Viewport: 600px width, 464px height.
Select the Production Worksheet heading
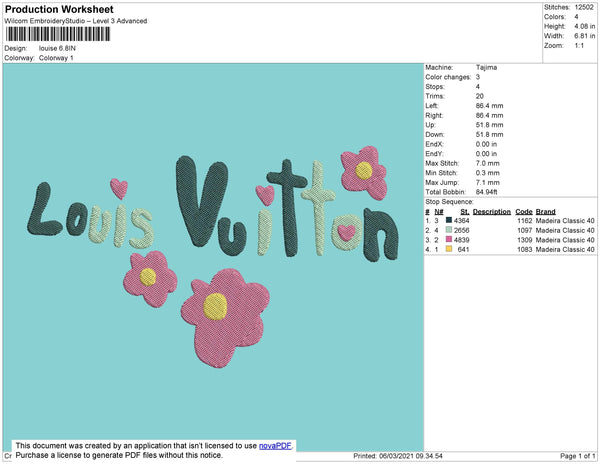coord(59,9)
